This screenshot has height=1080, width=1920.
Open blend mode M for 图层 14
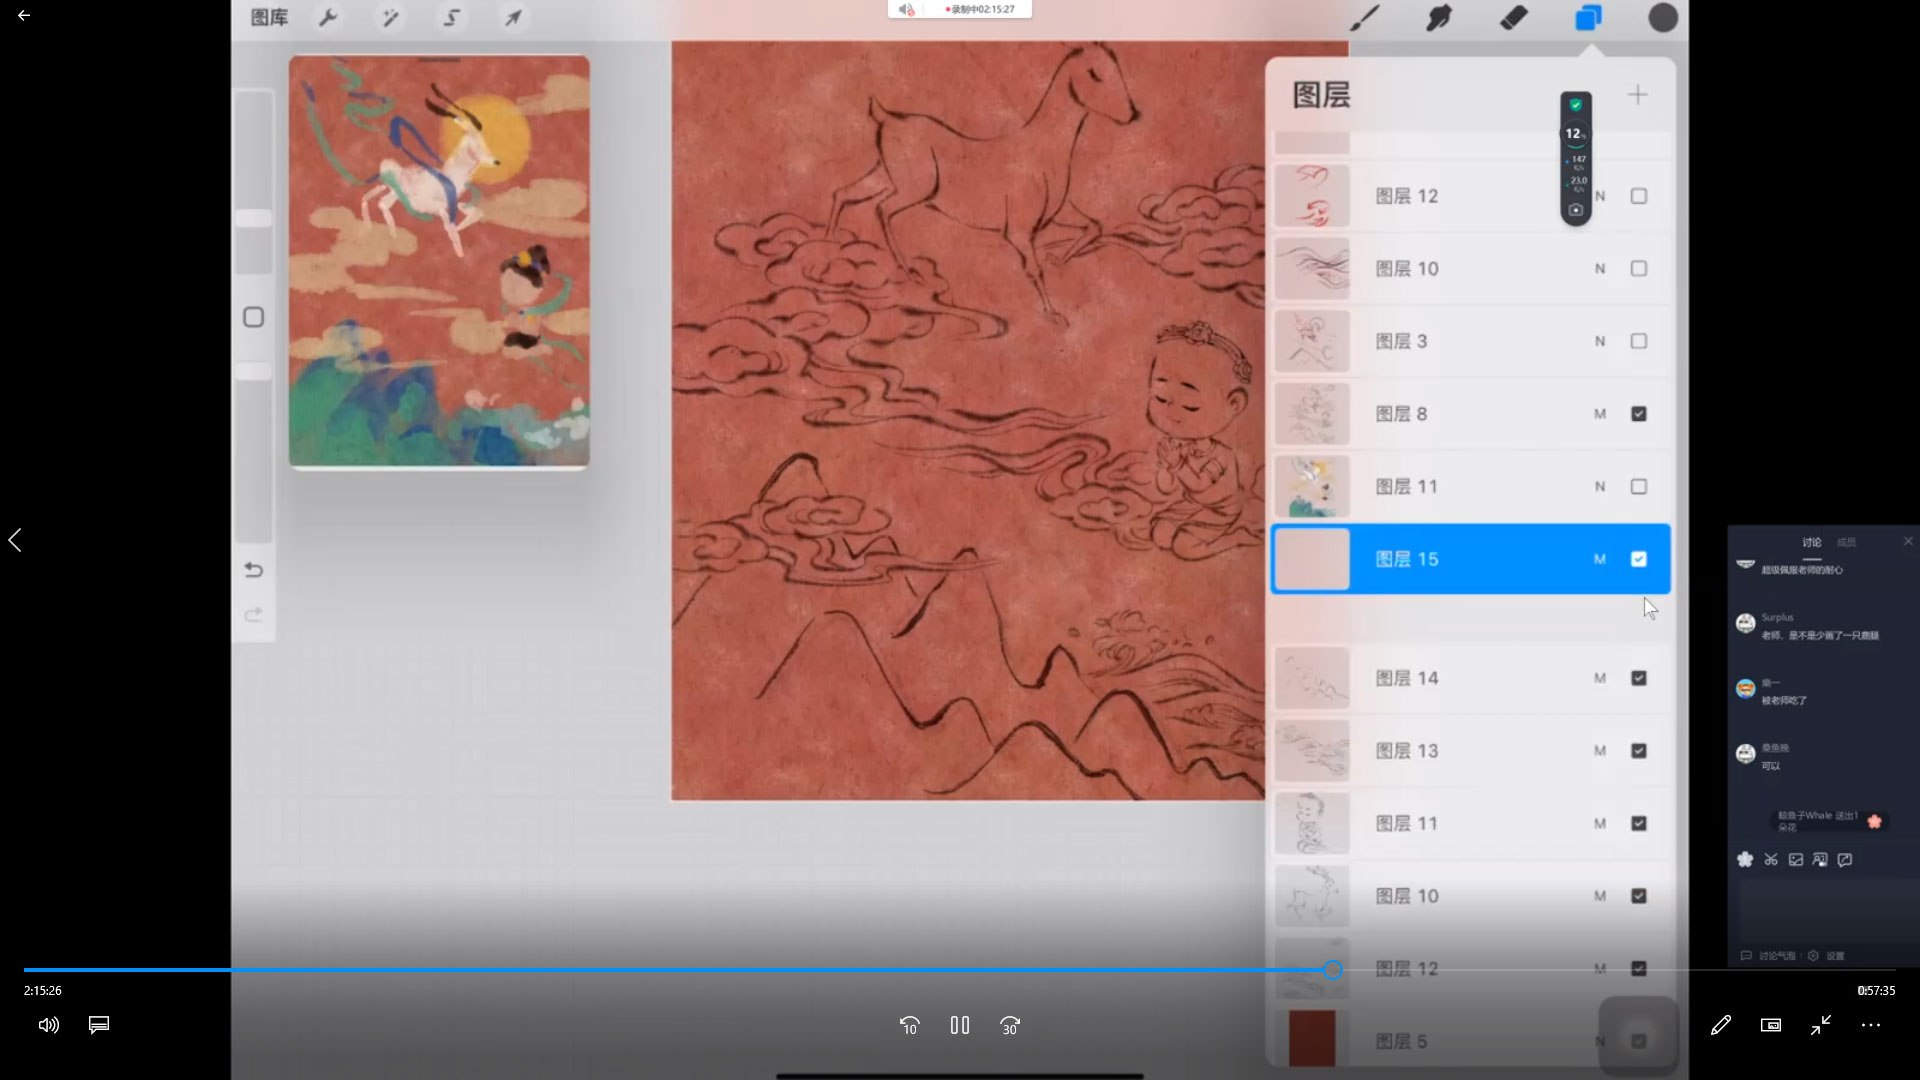tap(1599, 678)
